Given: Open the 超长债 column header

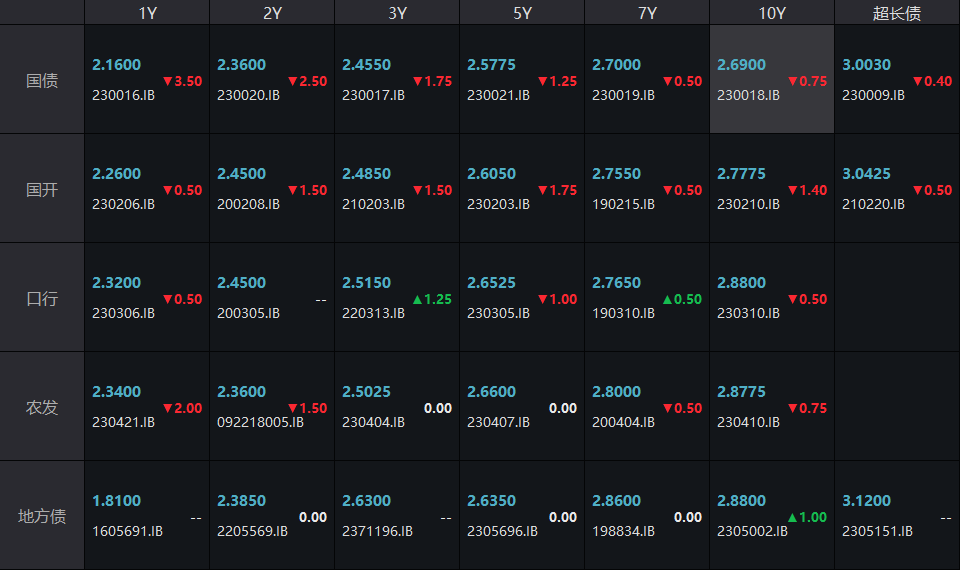Looking at the screenshot, I should point(897,13).
